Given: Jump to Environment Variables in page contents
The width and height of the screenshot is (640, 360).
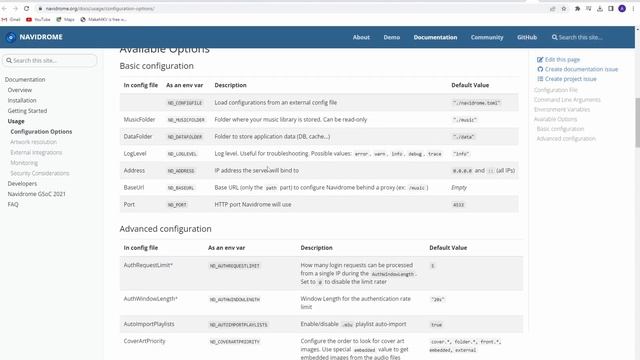Looking at the screenshot, I should click(562, 109).
